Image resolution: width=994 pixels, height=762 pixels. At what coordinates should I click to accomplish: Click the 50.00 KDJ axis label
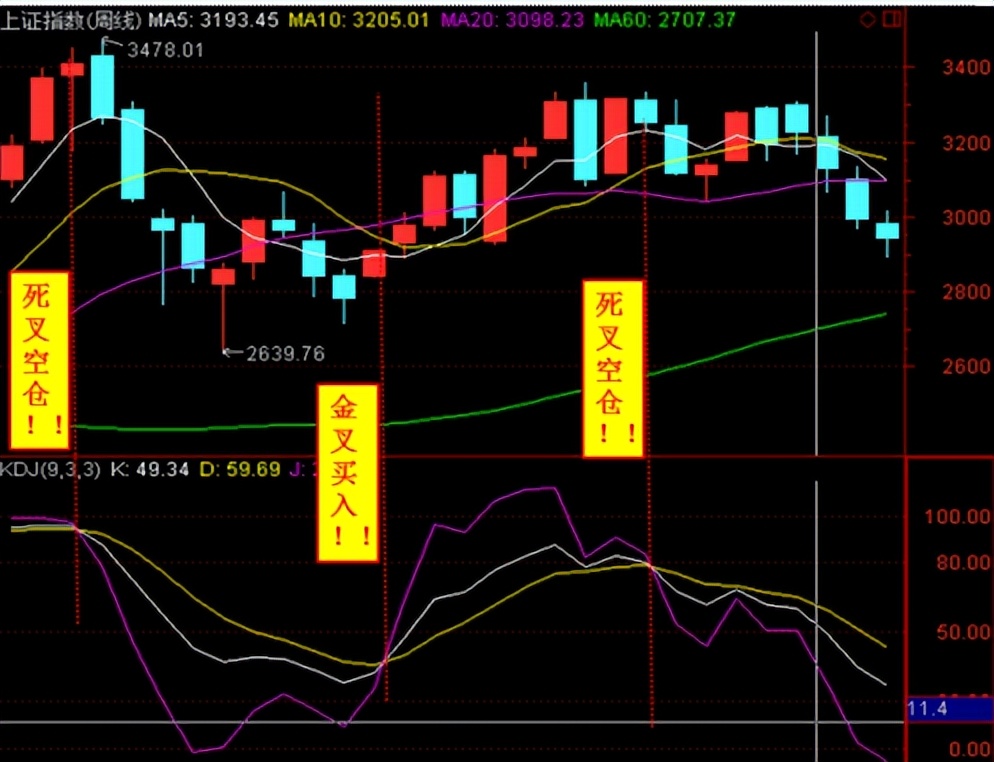963,632
